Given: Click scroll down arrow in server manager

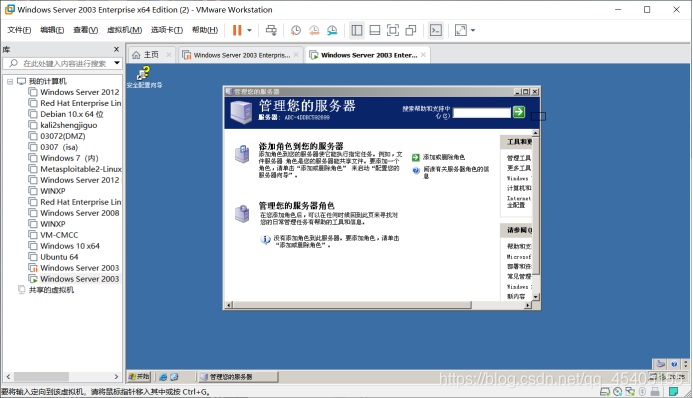Looking at the screenshot, I should click(536, 297).
